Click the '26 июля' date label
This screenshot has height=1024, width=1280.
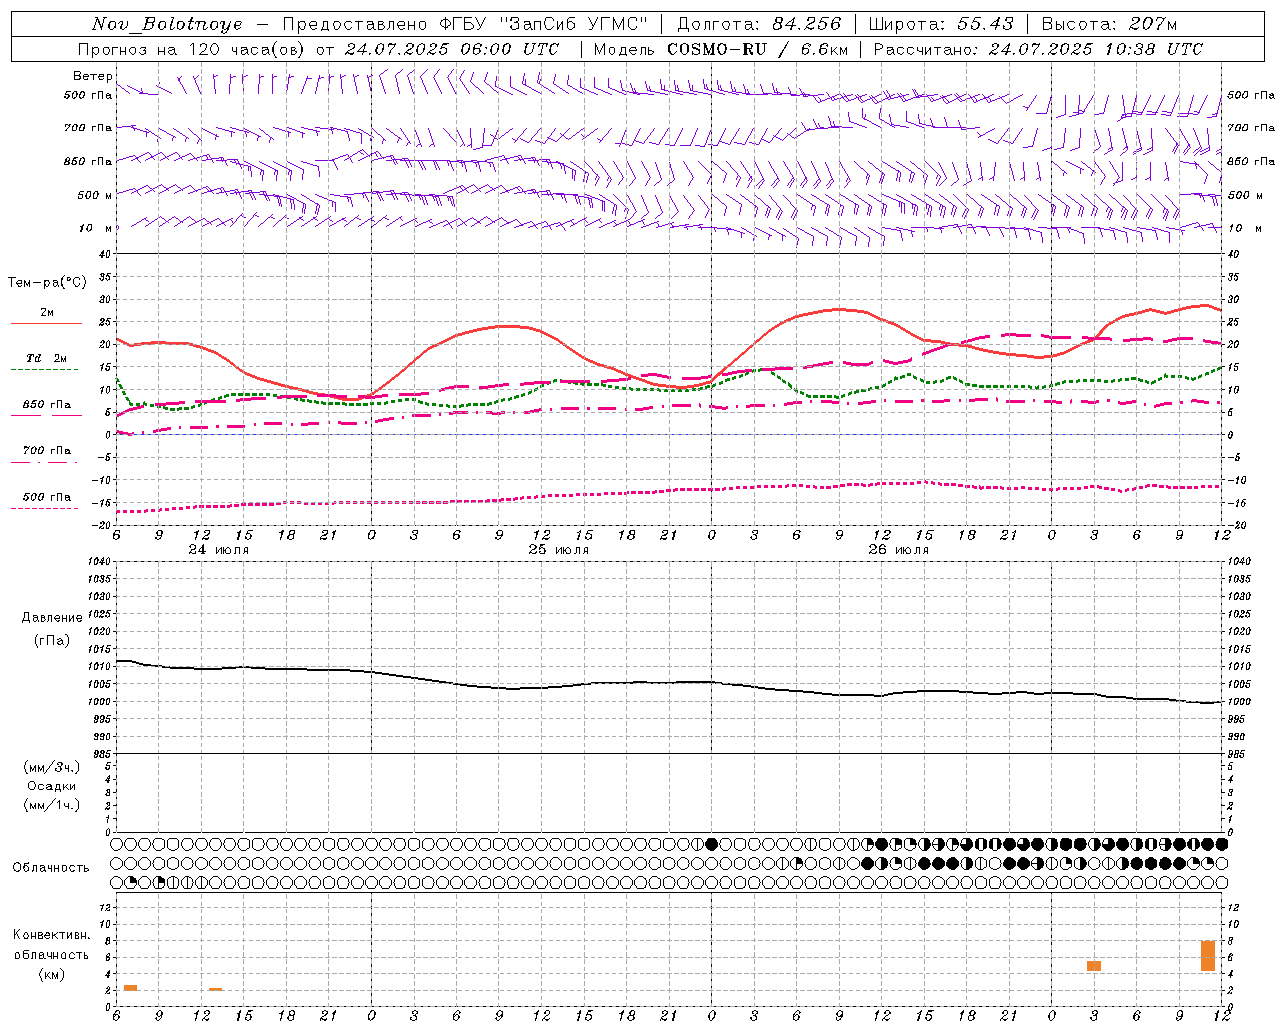click(x=899, y=550)
